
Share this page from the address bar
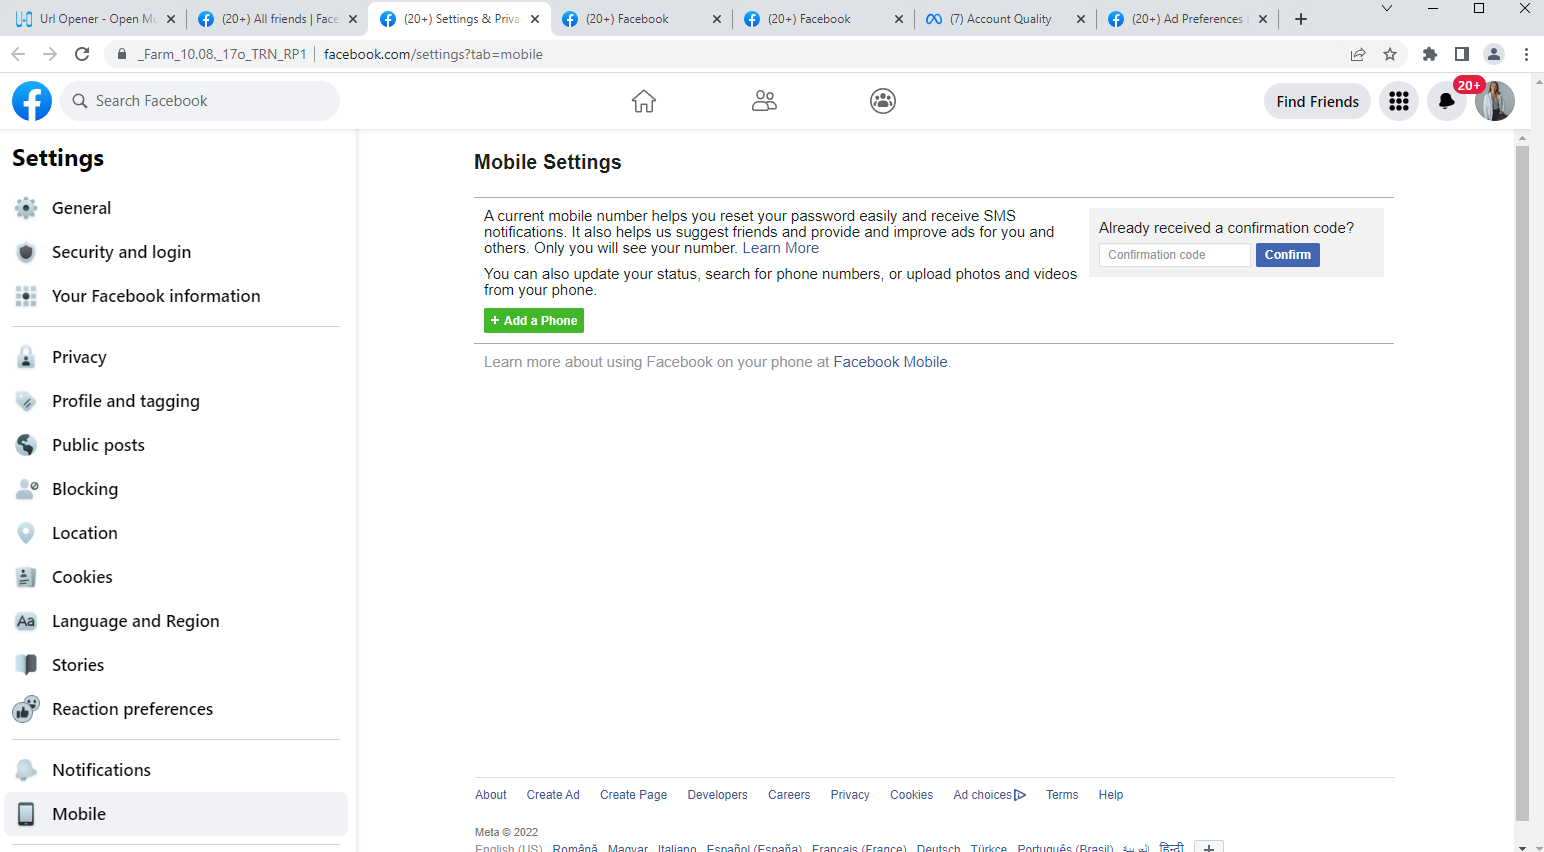(1358, 54)
